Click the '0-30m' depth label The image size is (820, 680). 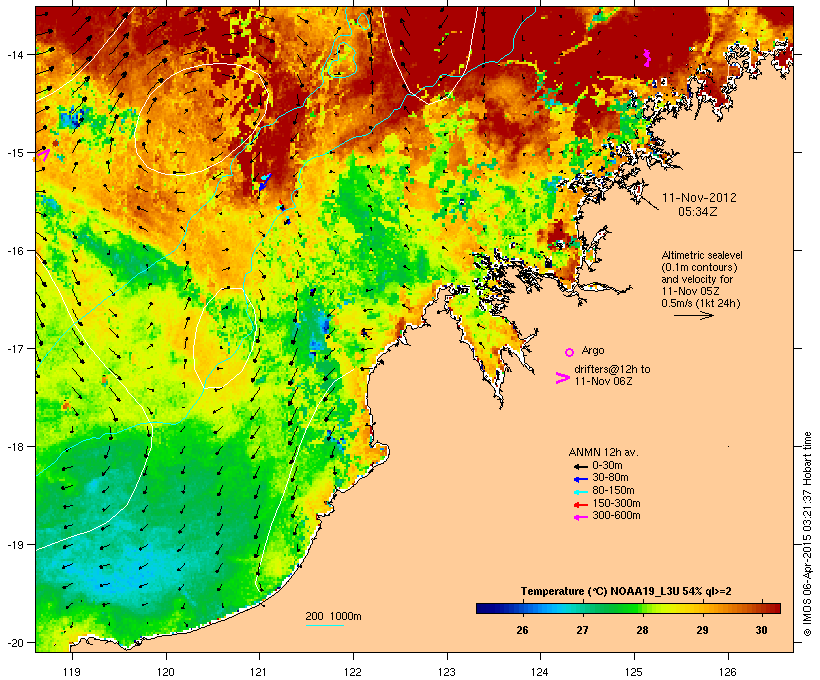tap(607, 466)
